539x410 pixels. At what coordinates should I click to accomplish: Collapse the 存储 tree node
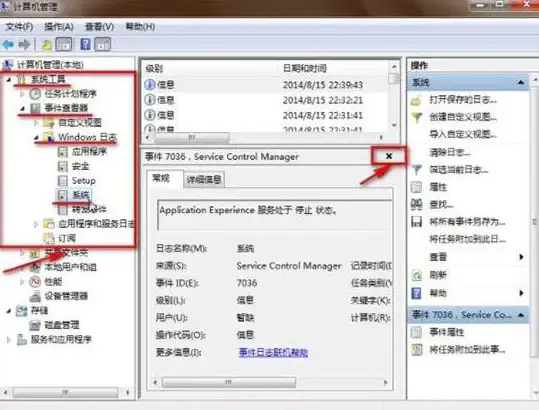point(9,311)
